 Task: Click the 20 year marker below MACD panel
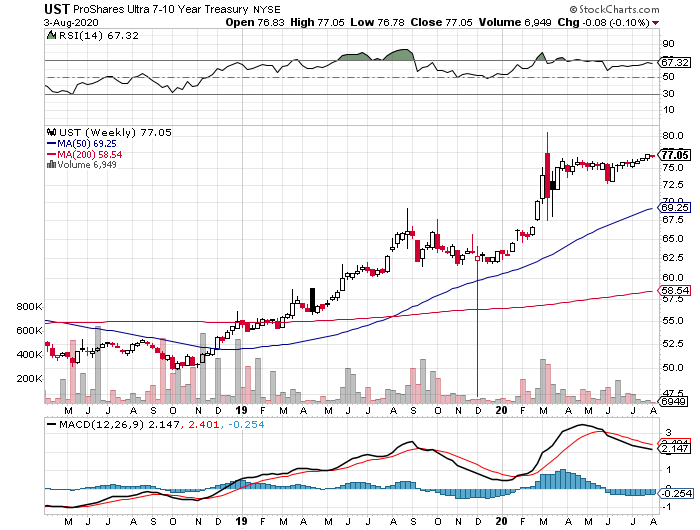point(501,521)
